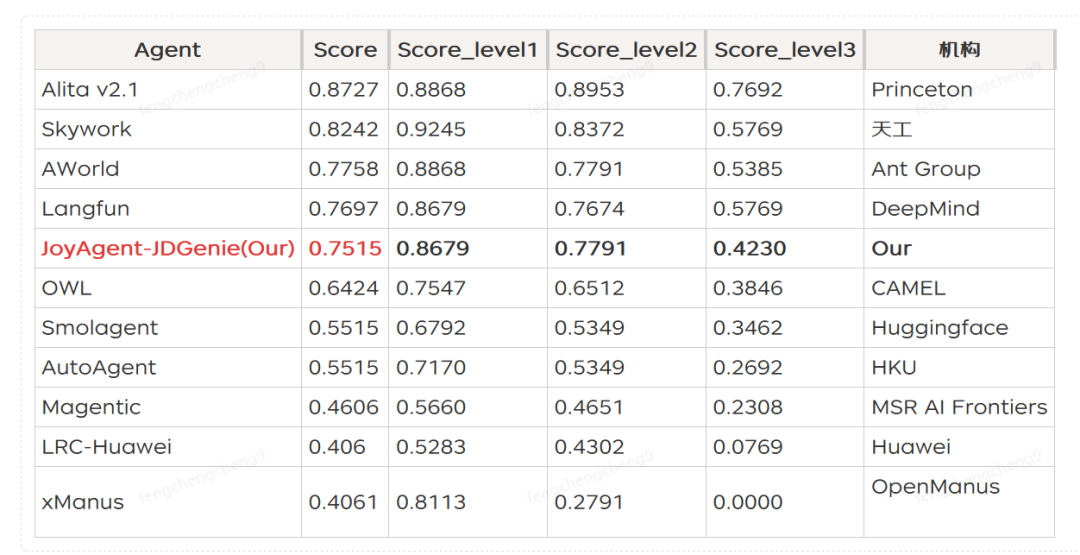The width and height of the screenshot is (1080, 555).
Task: Click level3 score 0.5385
Action: [x=748, y=169]
